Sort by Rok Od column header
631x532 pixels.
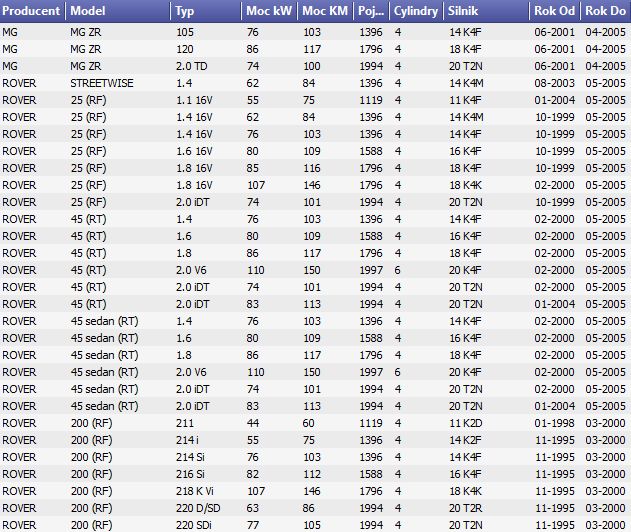point(555,11)
